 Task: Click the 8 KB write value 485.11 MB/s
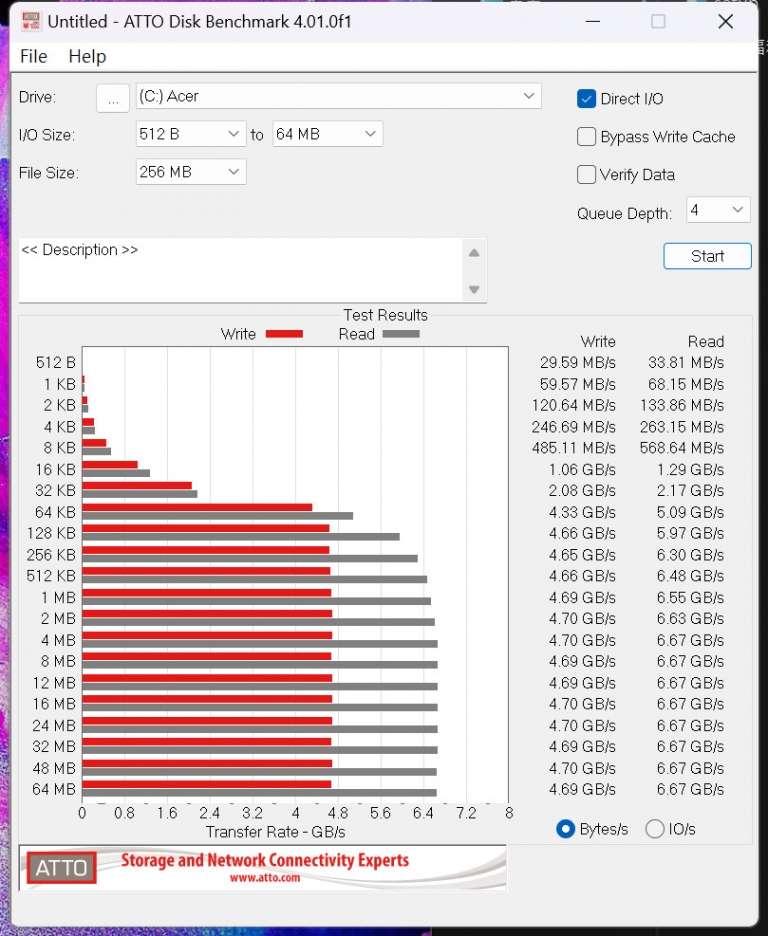pyautogui.click(x=573, y=448)
